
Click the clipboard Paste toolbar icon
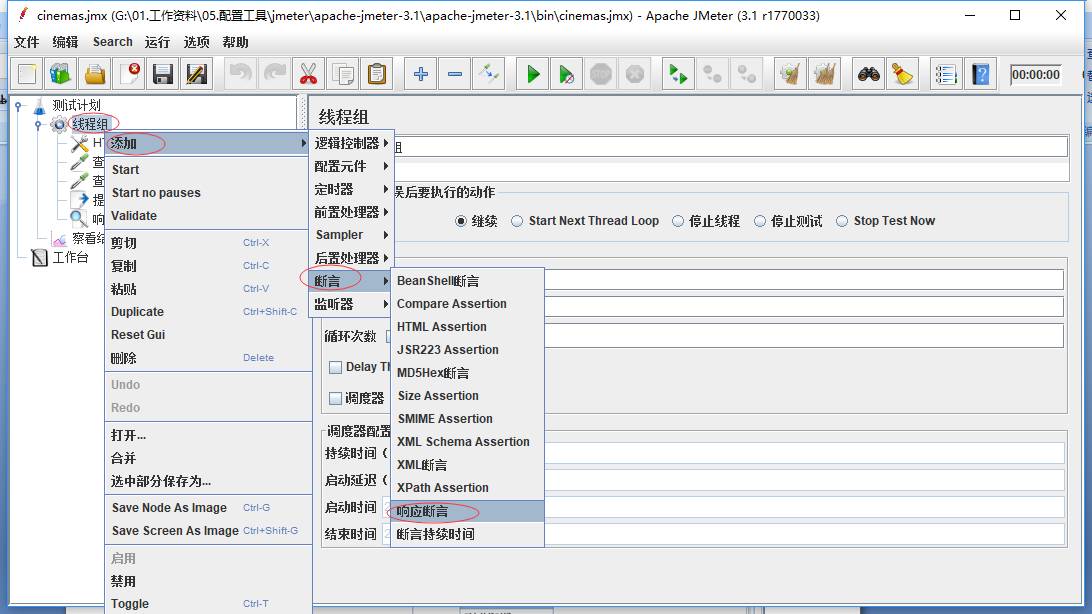(377, 74)
